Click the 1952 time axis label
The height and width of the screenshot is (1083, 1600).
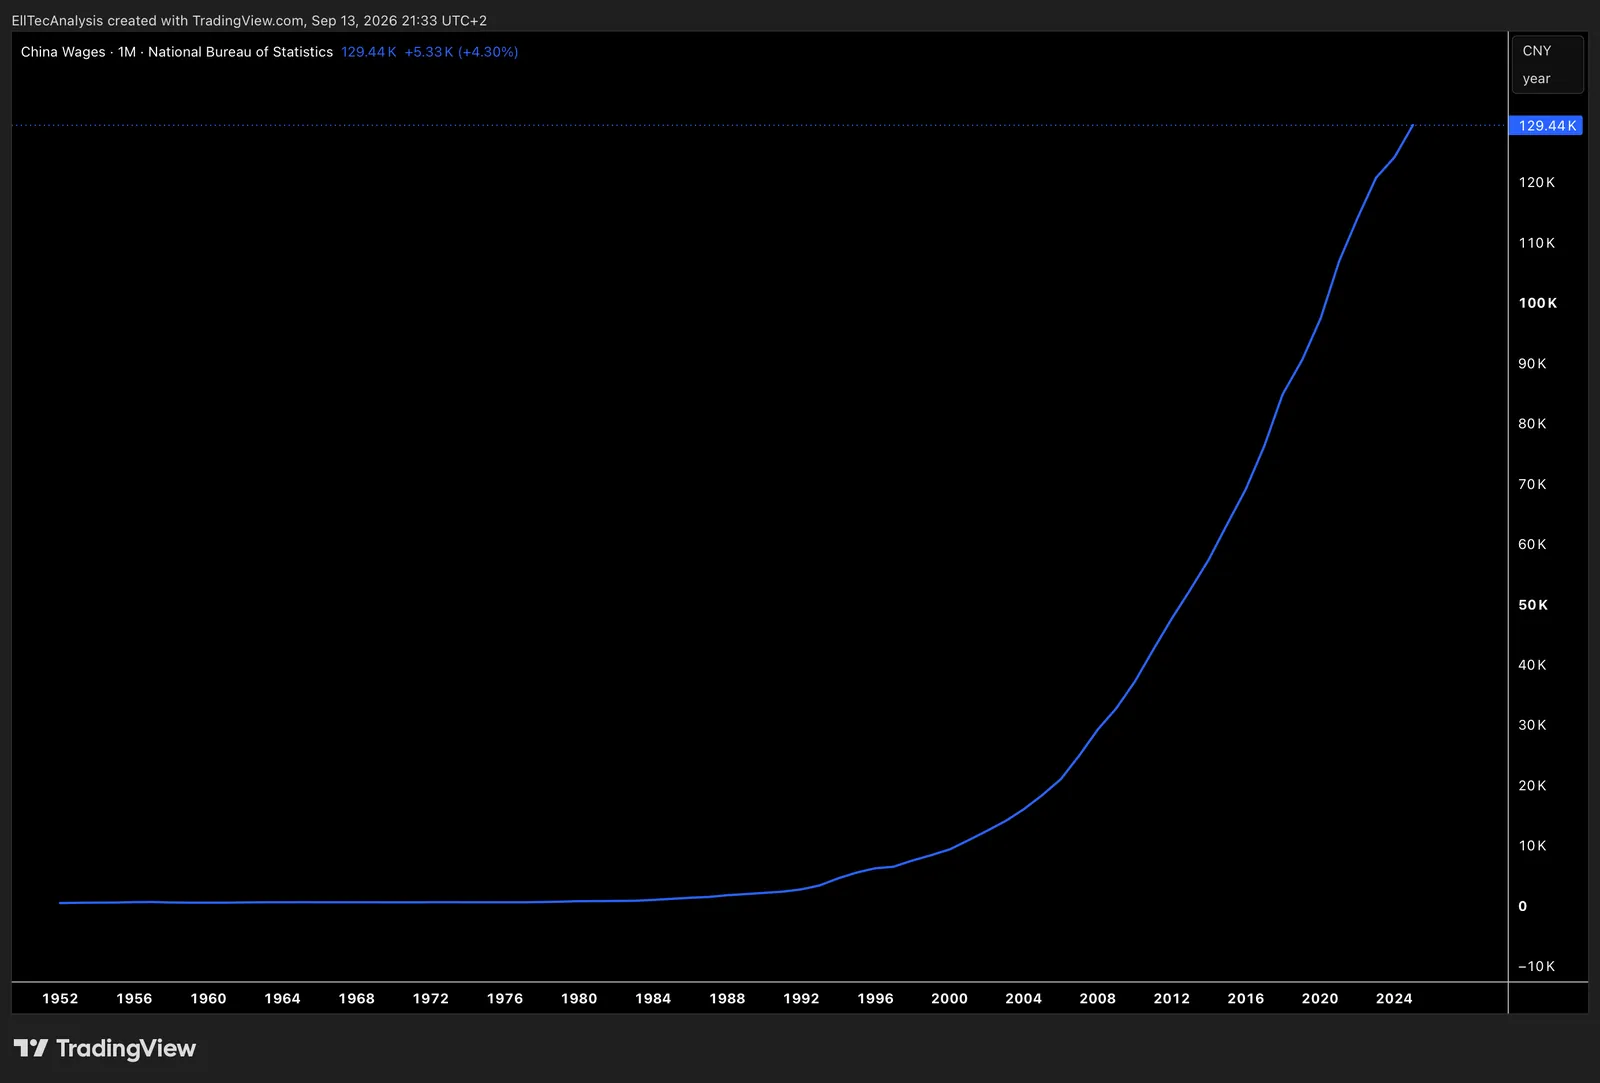click(x=60, y=999)
